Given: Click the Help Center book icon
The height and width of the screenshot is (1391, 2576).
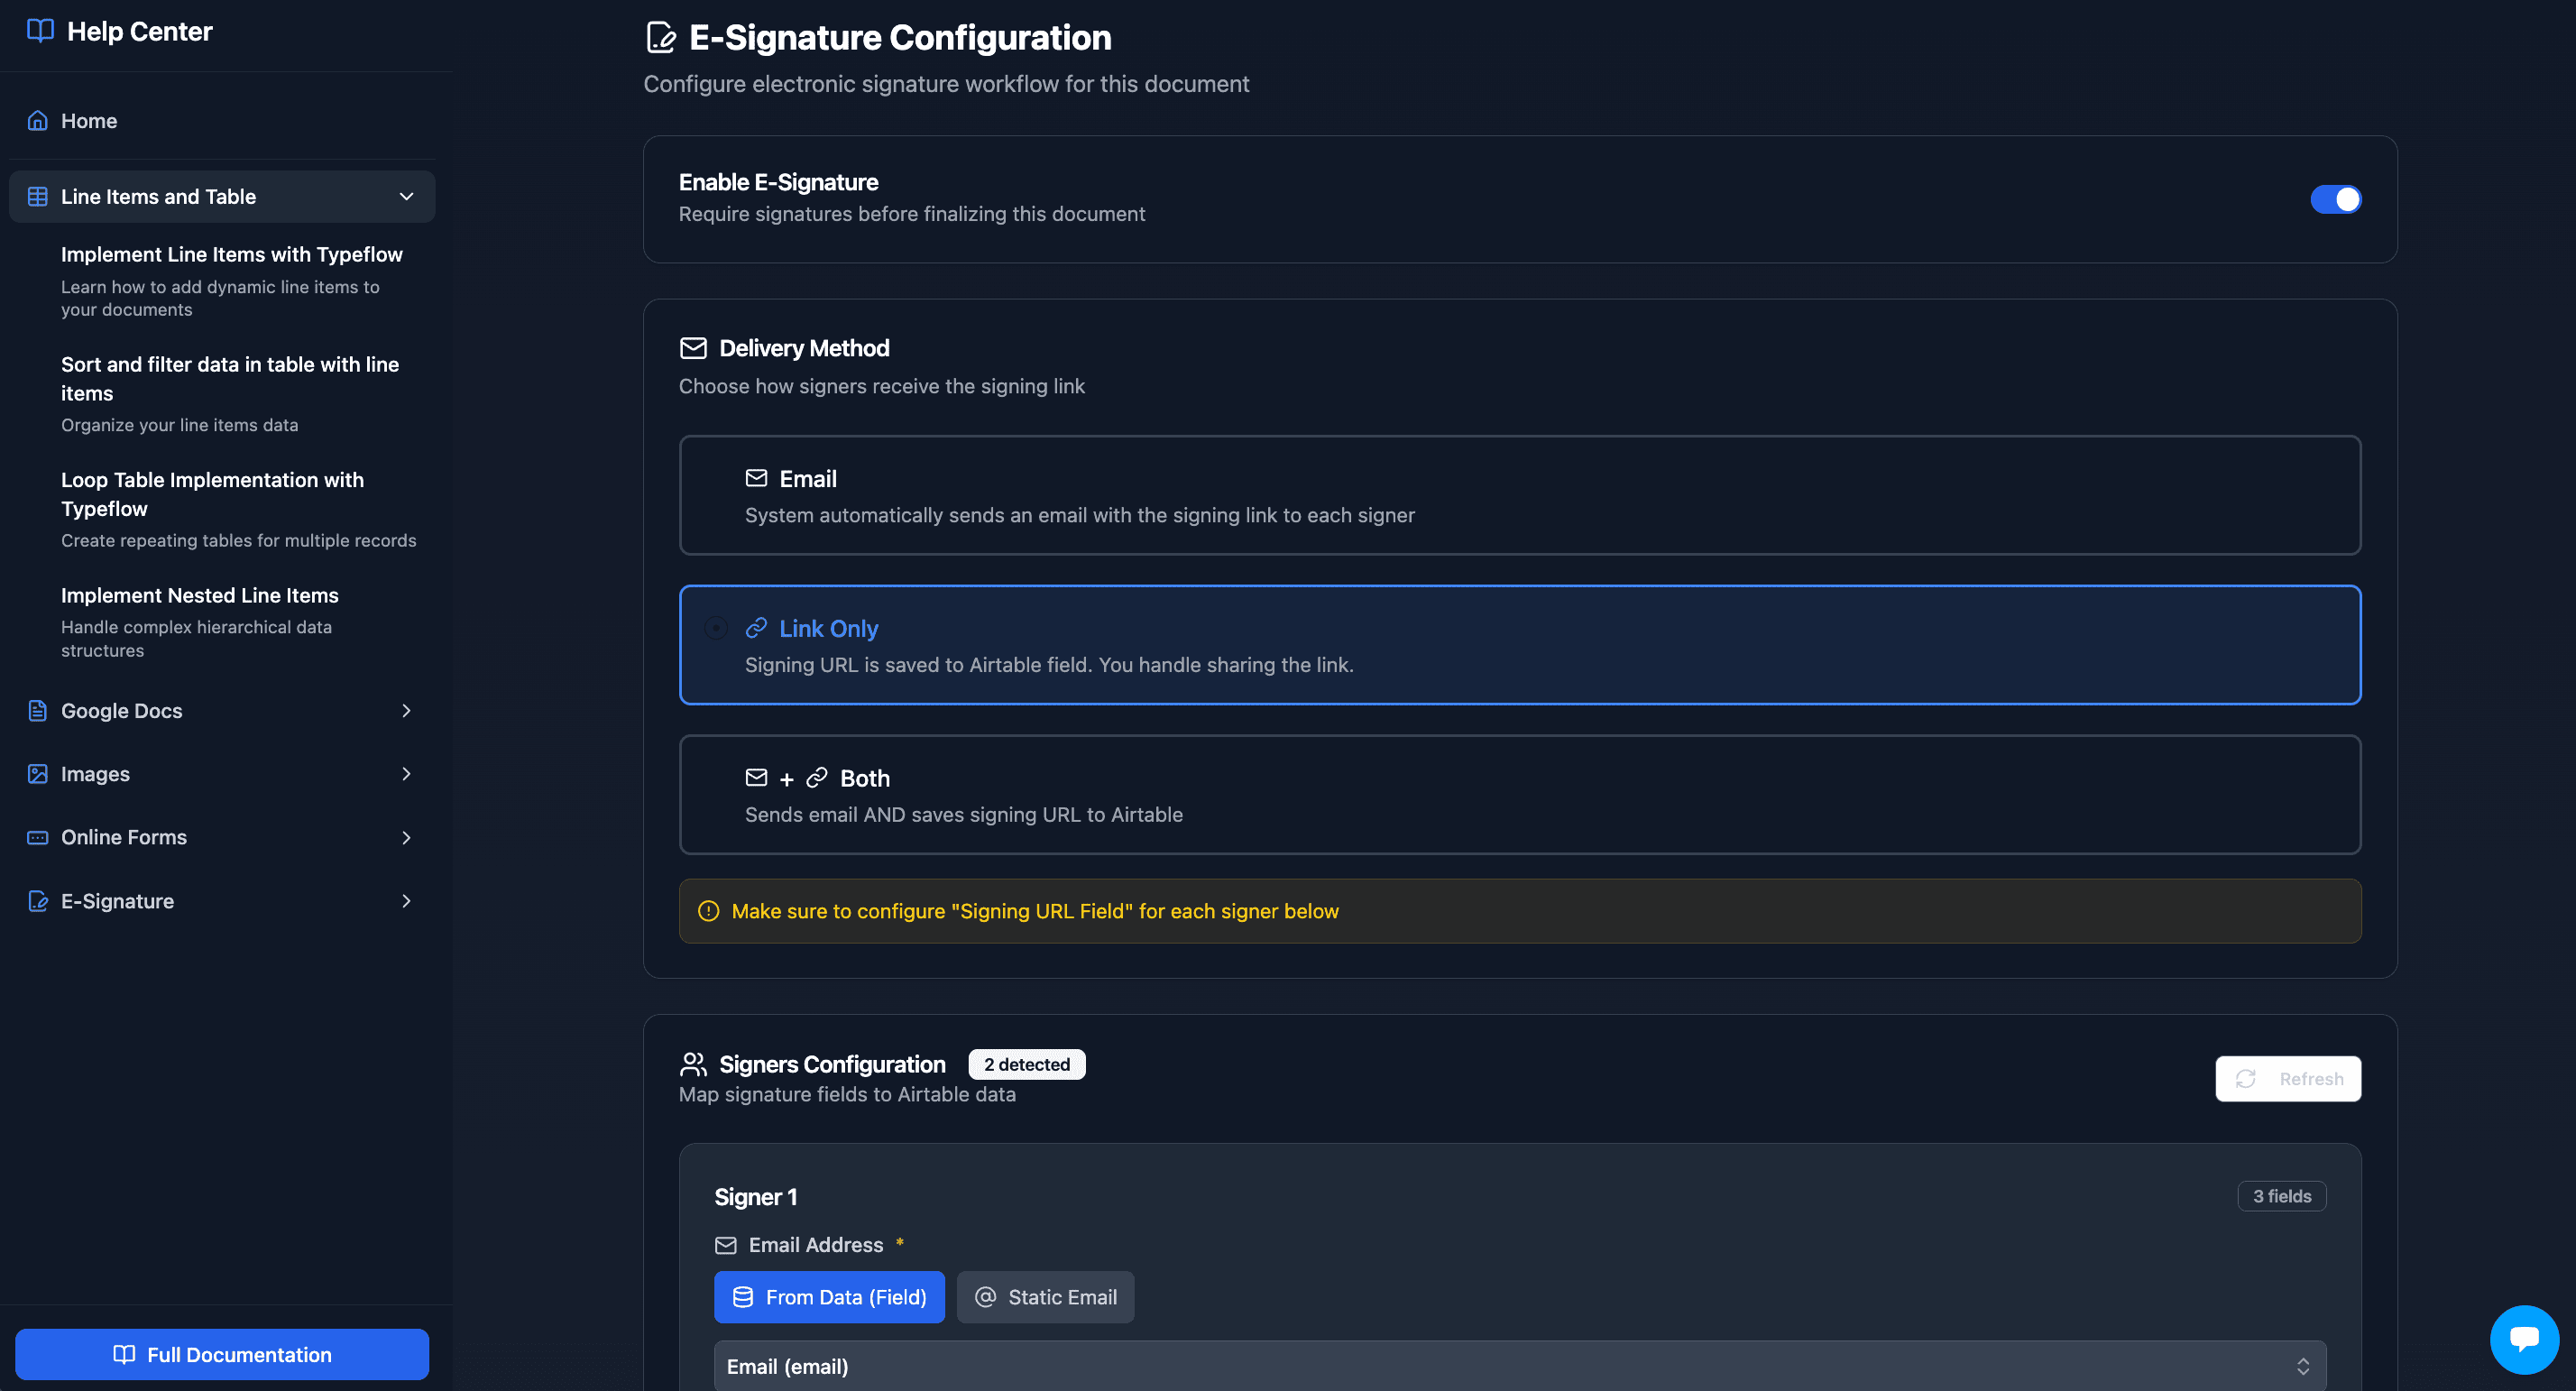Looking at the screenshot, I should click(x=39, y=31).
